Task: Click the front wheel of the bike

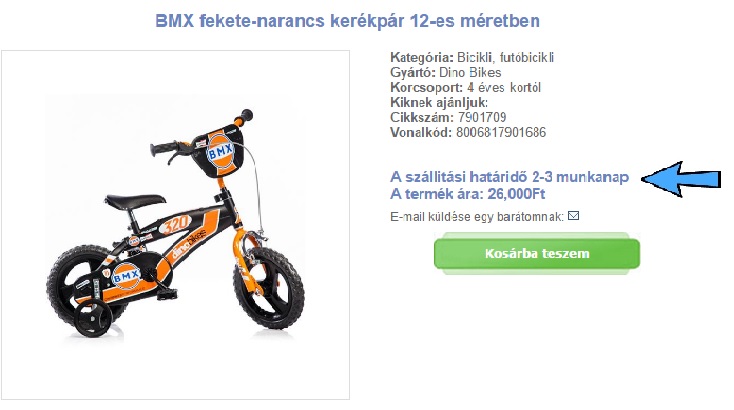Action: tap(268, 288)
